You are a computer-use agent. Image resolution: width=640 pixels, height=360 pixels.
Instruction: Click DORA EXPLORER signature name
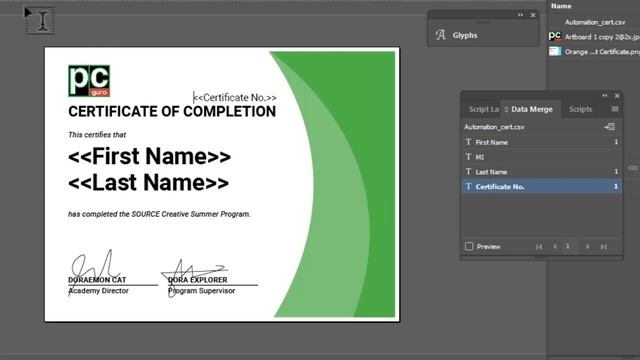(x=198, y=280)
